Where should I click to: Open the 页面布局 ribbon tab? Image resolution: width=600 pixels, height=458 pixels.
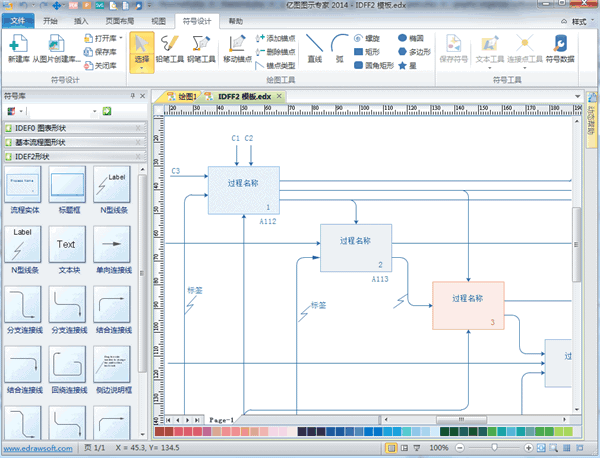(119, 20)
